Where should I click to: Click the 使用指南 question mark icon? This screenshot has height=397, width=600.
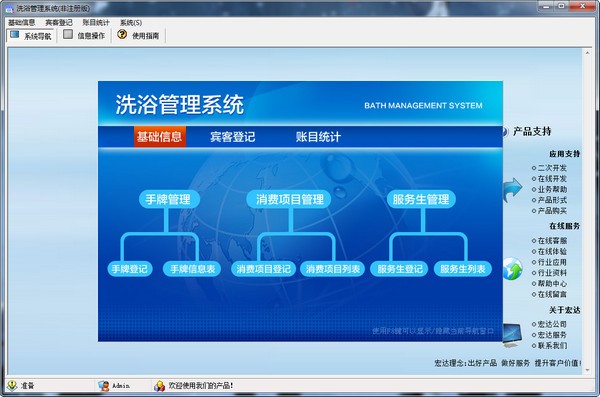122,34
